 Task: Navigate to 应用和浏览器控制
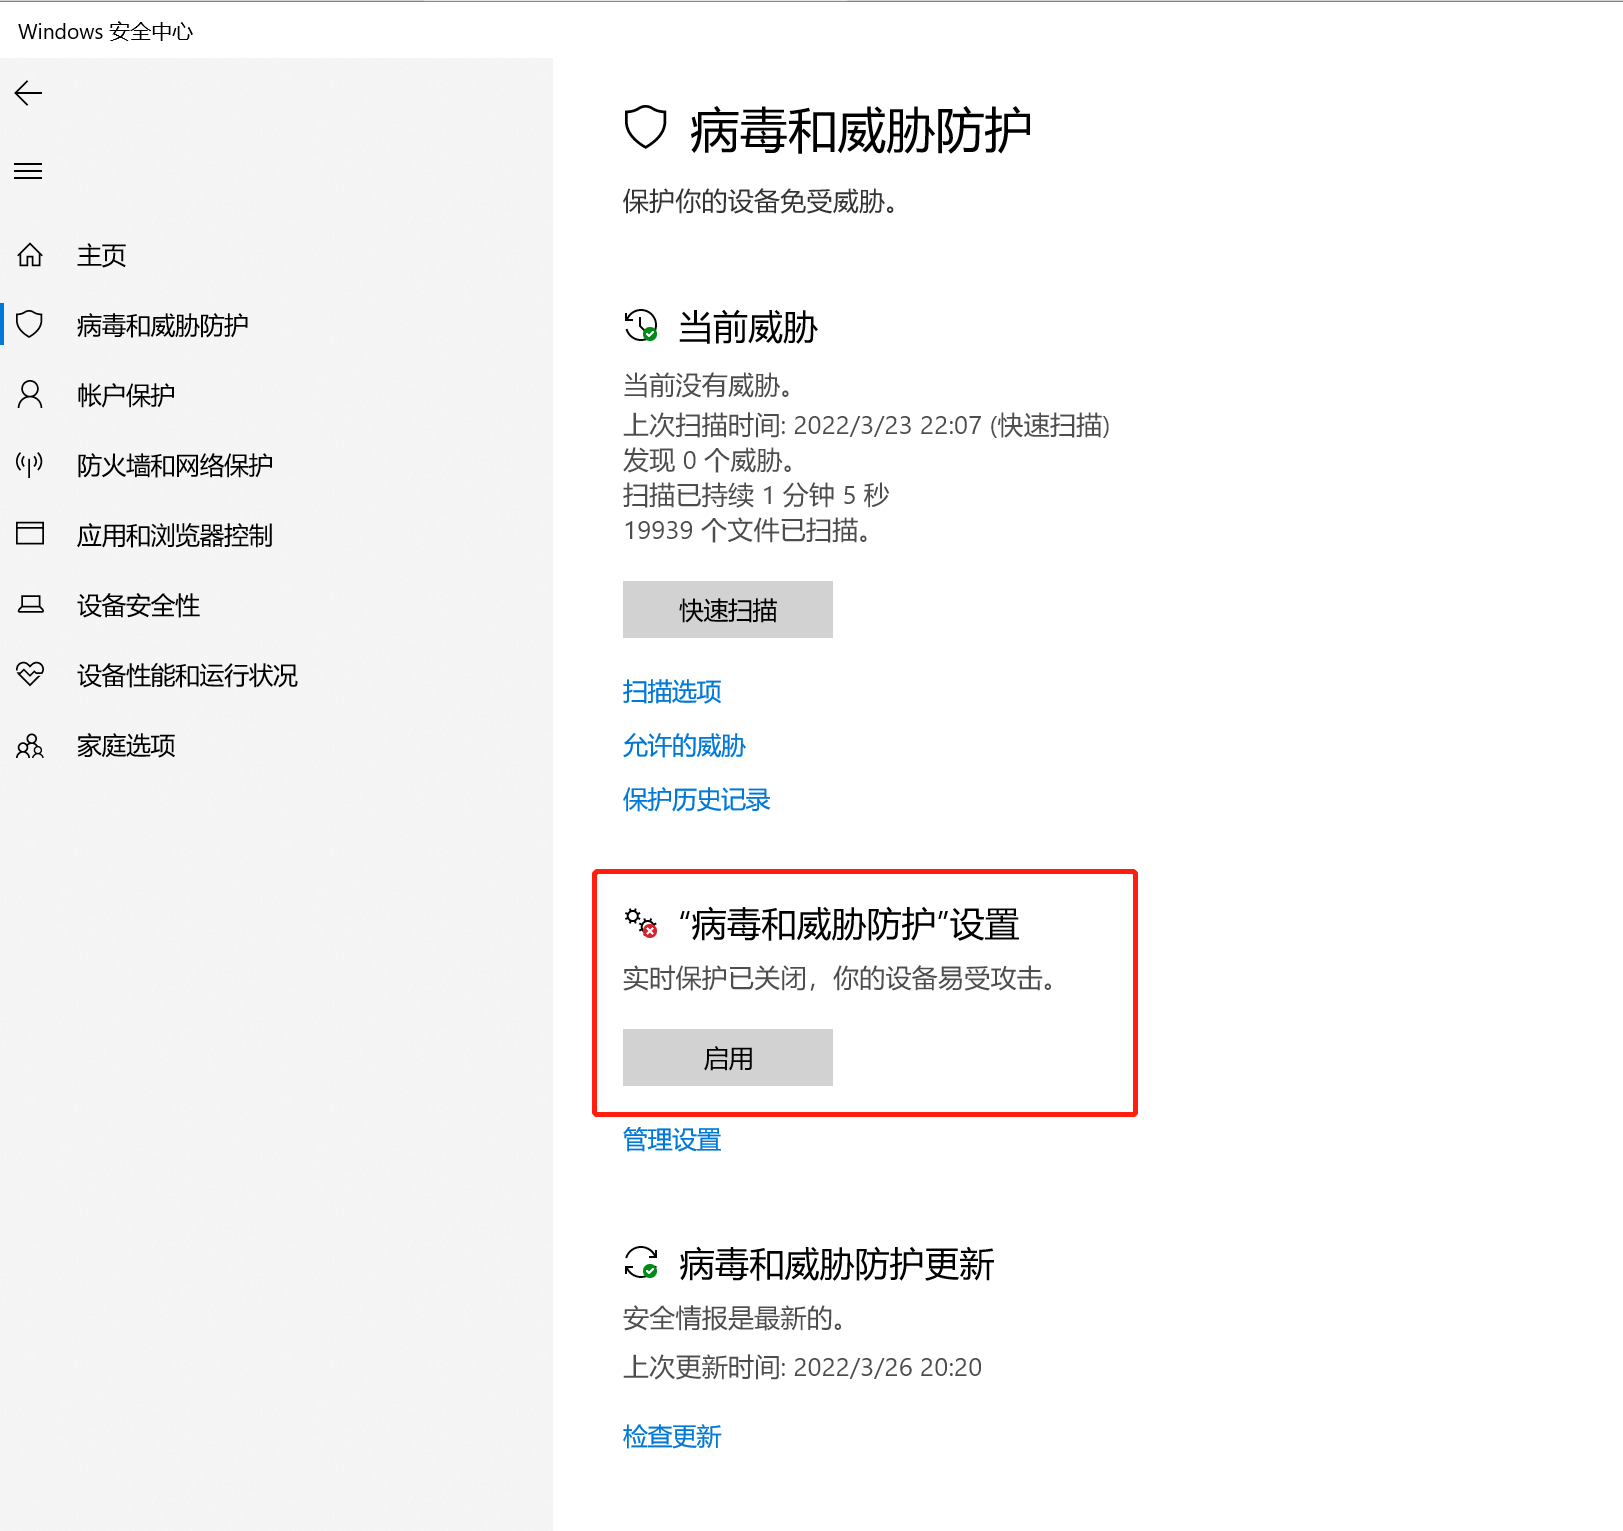point(175,536)
